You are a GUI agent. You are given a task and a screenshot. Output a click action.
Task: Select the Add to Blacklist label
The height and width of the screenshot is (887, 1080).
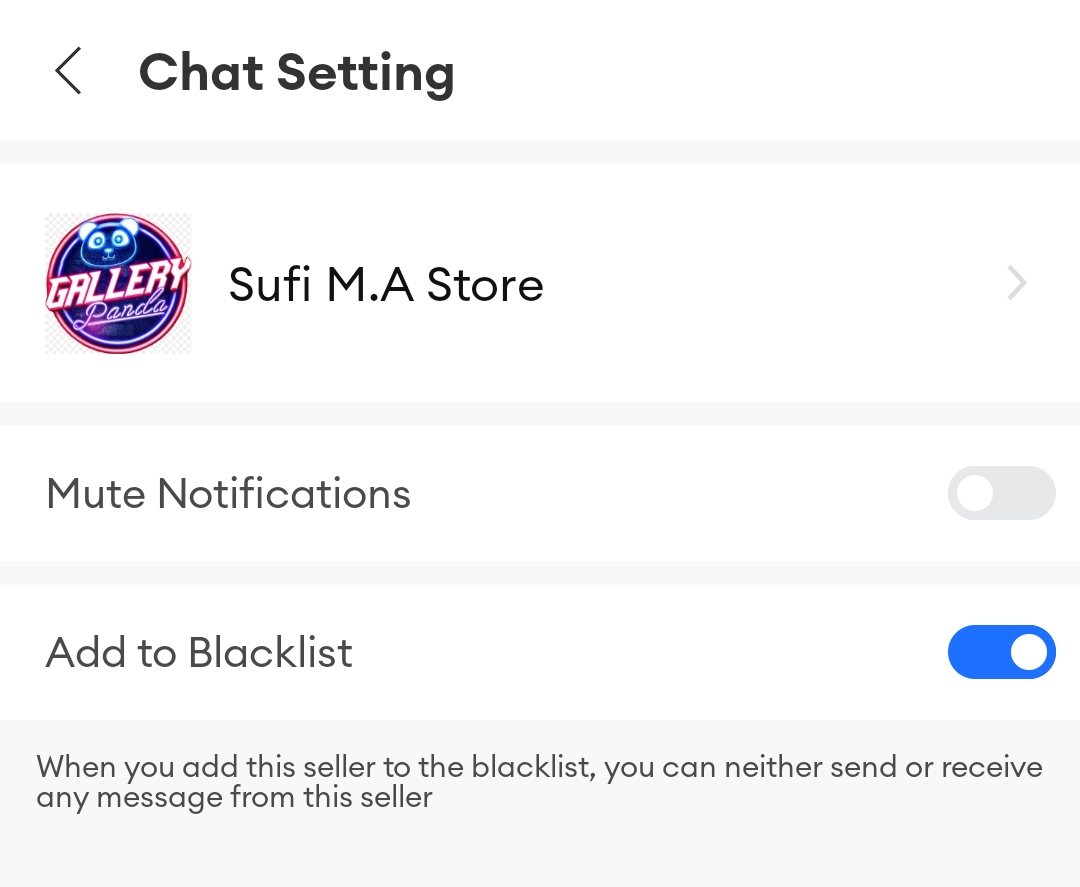(199, 653)
